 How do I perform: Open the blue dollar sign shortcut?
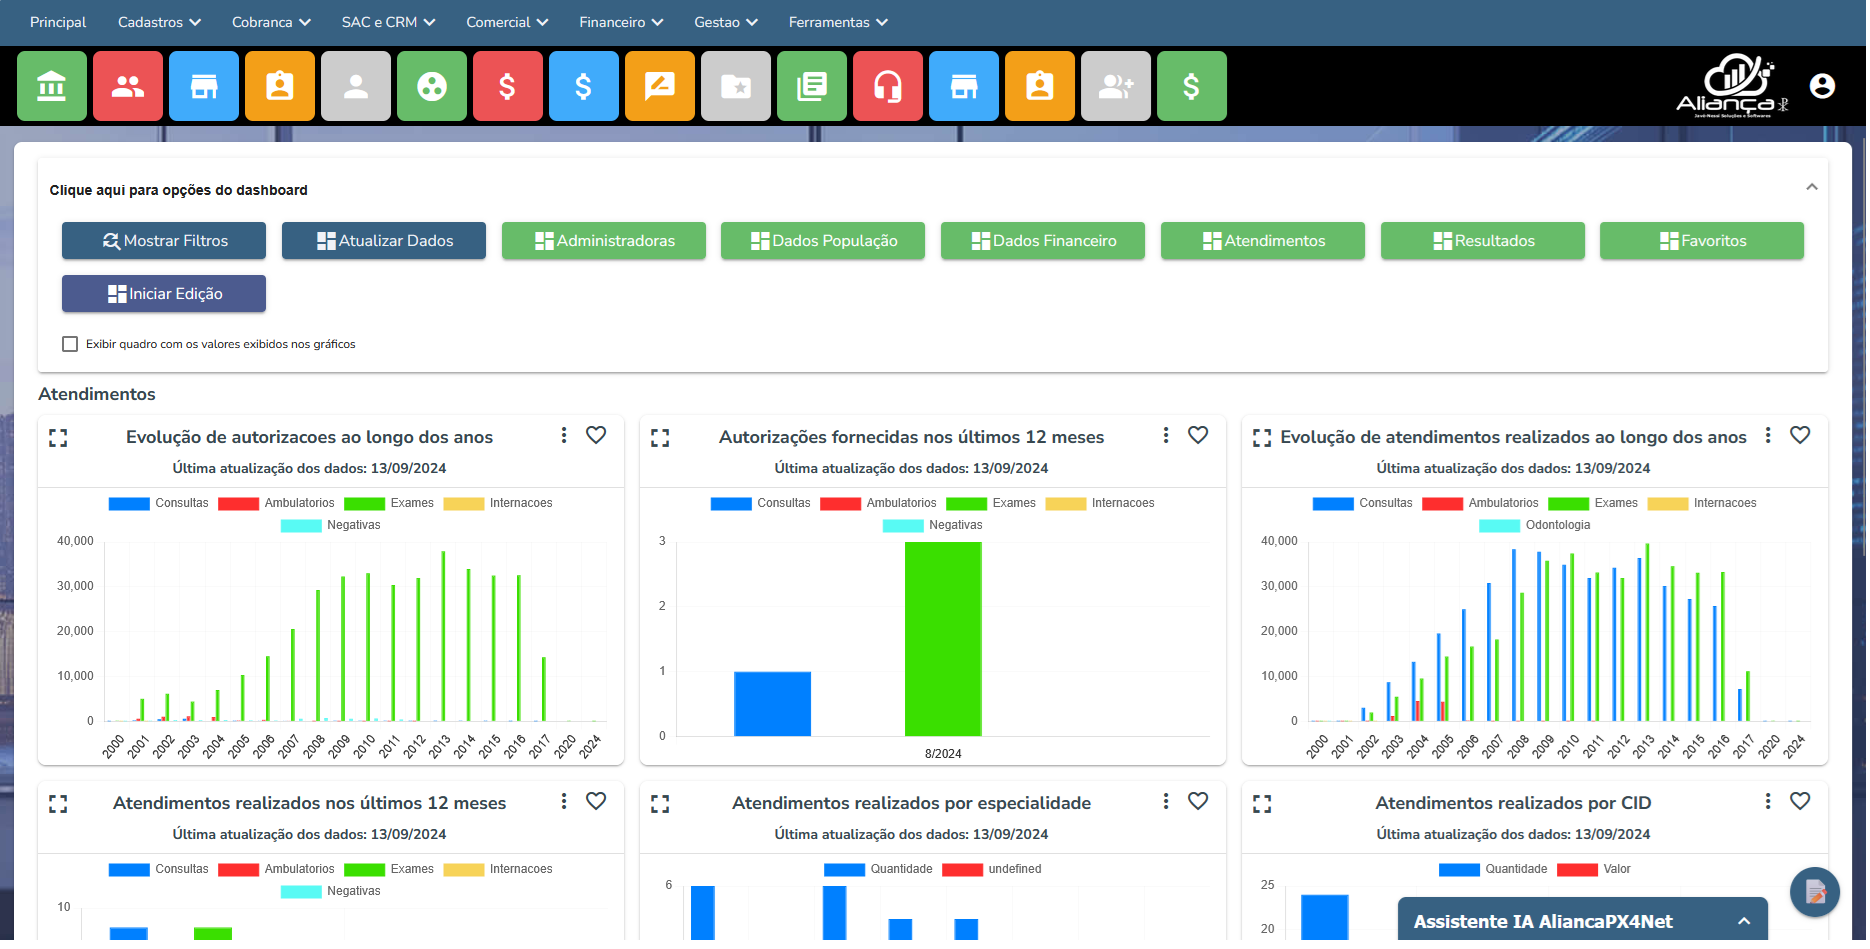pos(584,87)
